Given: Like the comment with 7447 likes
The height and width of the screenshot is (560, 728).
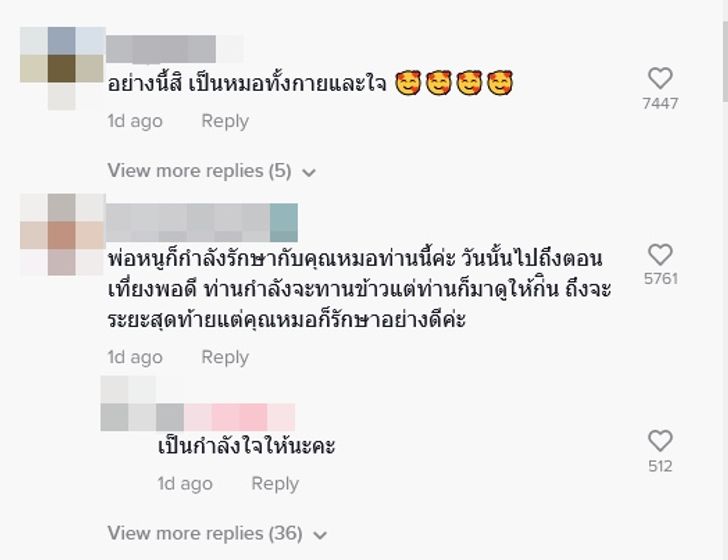Looking at the screenshot, I should pos(660,78).
